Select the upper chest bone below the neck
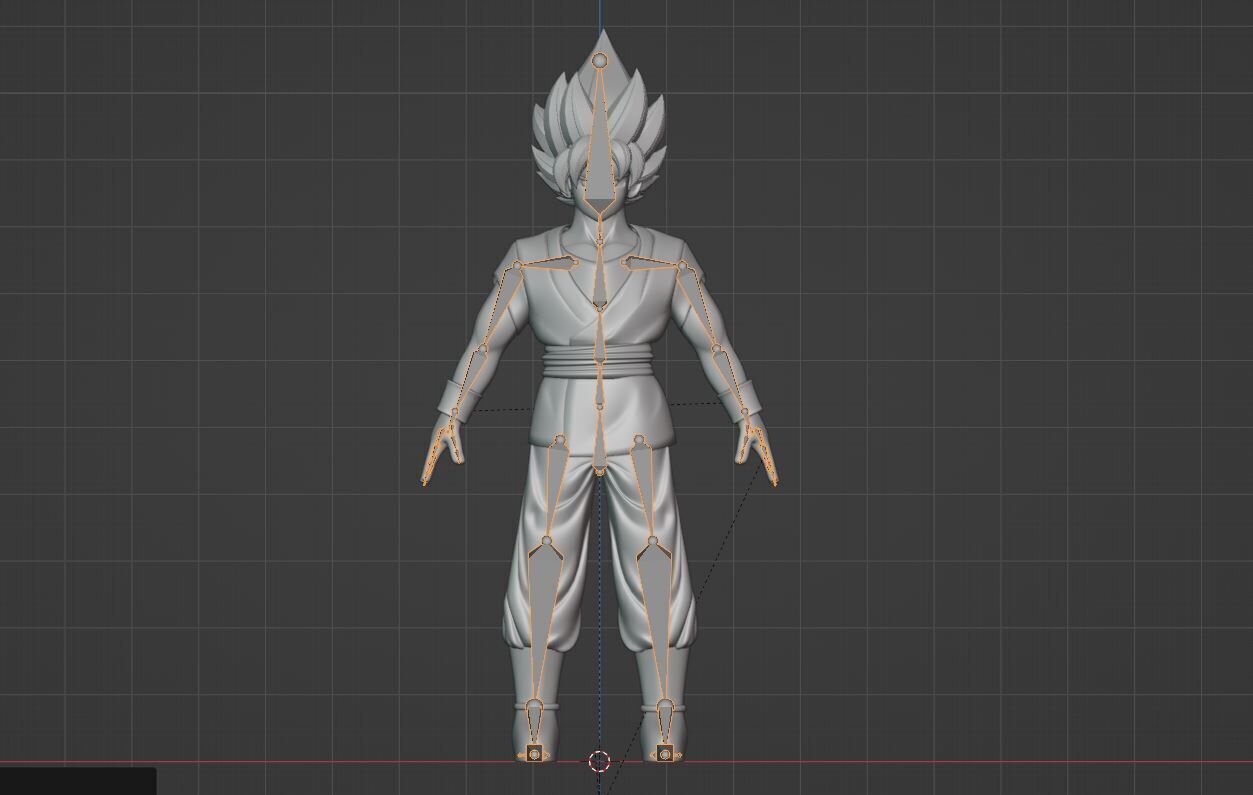1253x795 pixels. 599,276
